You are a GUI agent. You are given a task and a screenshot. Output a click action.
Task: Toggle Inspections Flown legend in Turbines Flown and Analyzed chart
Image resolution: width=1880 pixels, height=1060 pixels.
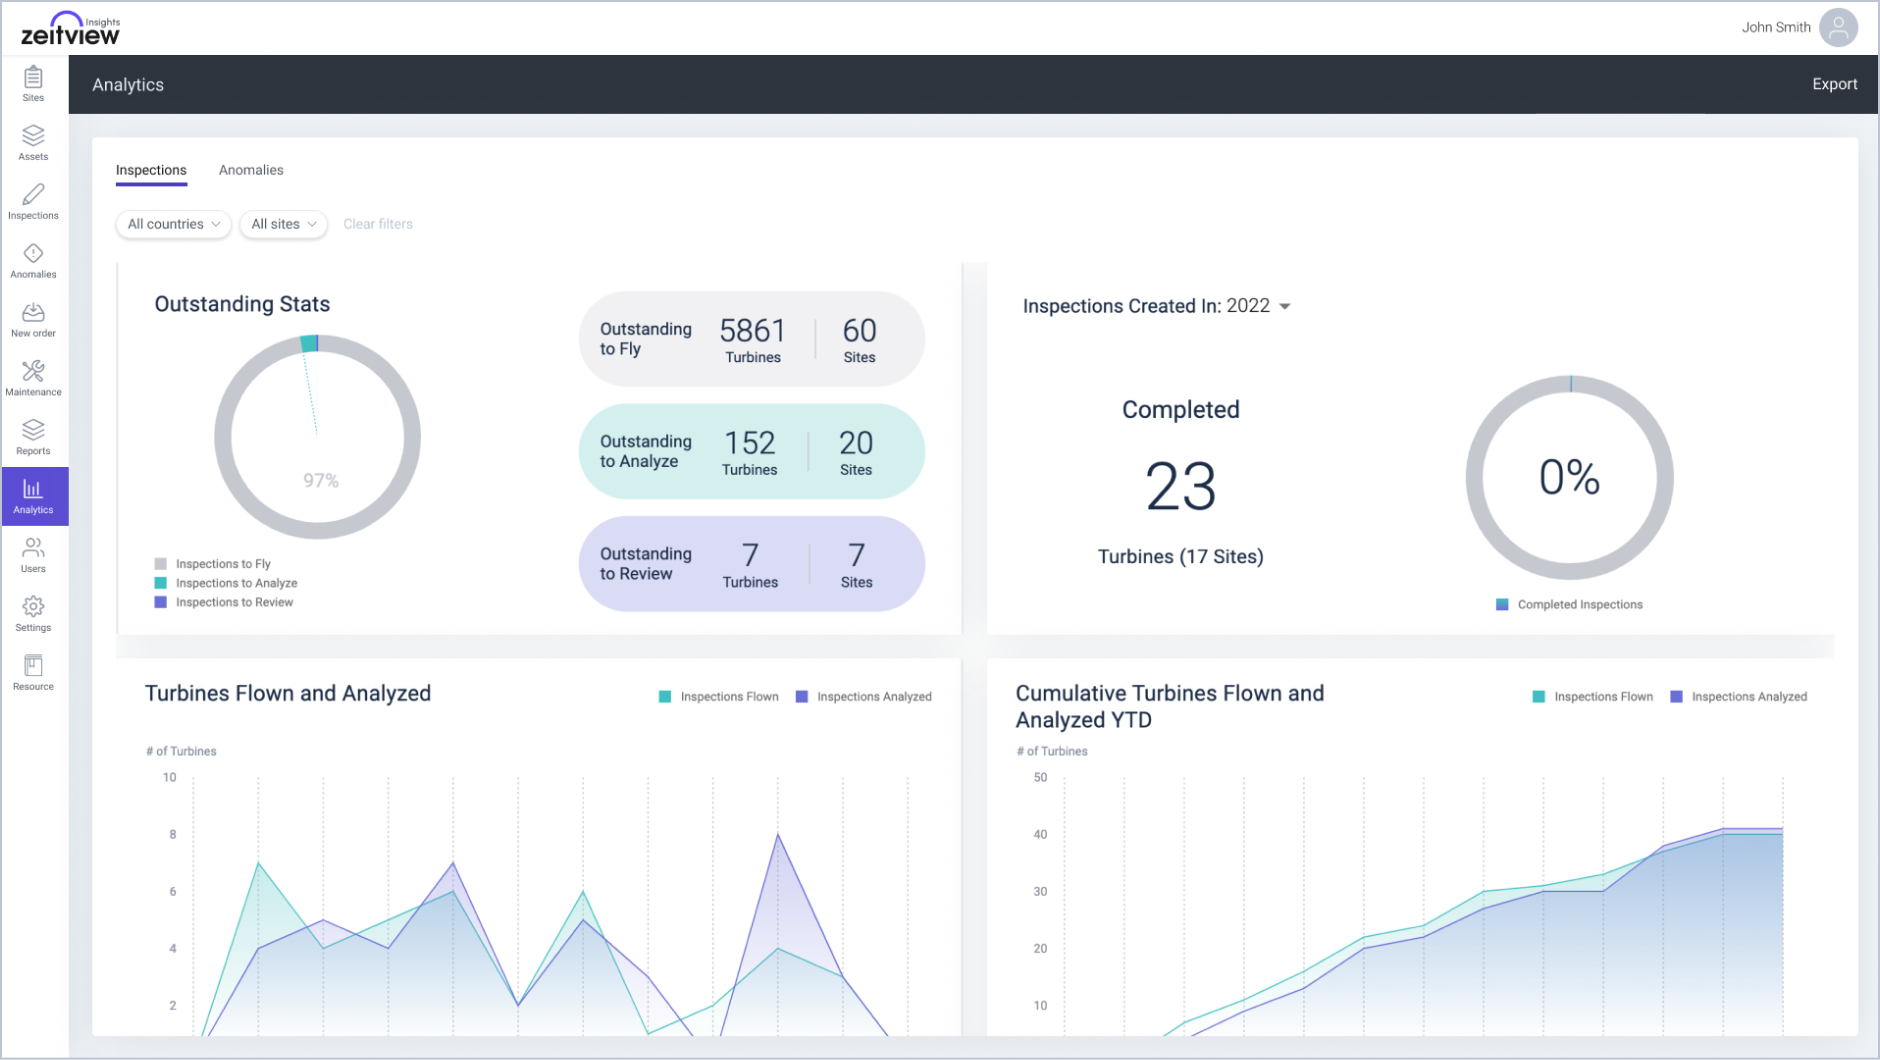tap(718, 697)
